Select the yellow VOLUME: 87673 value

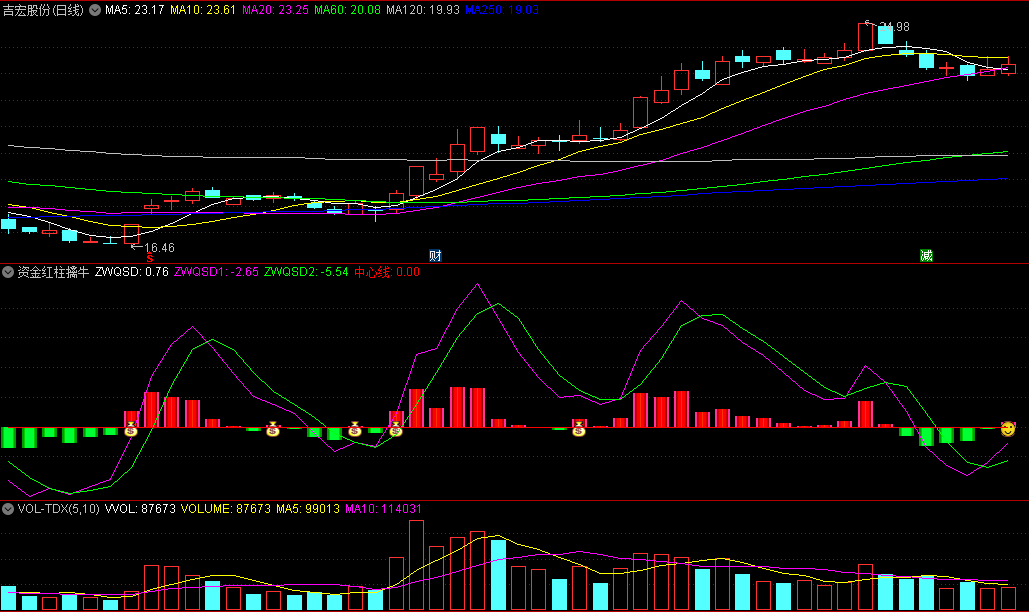pyautogui.click(x=226, y=509)
